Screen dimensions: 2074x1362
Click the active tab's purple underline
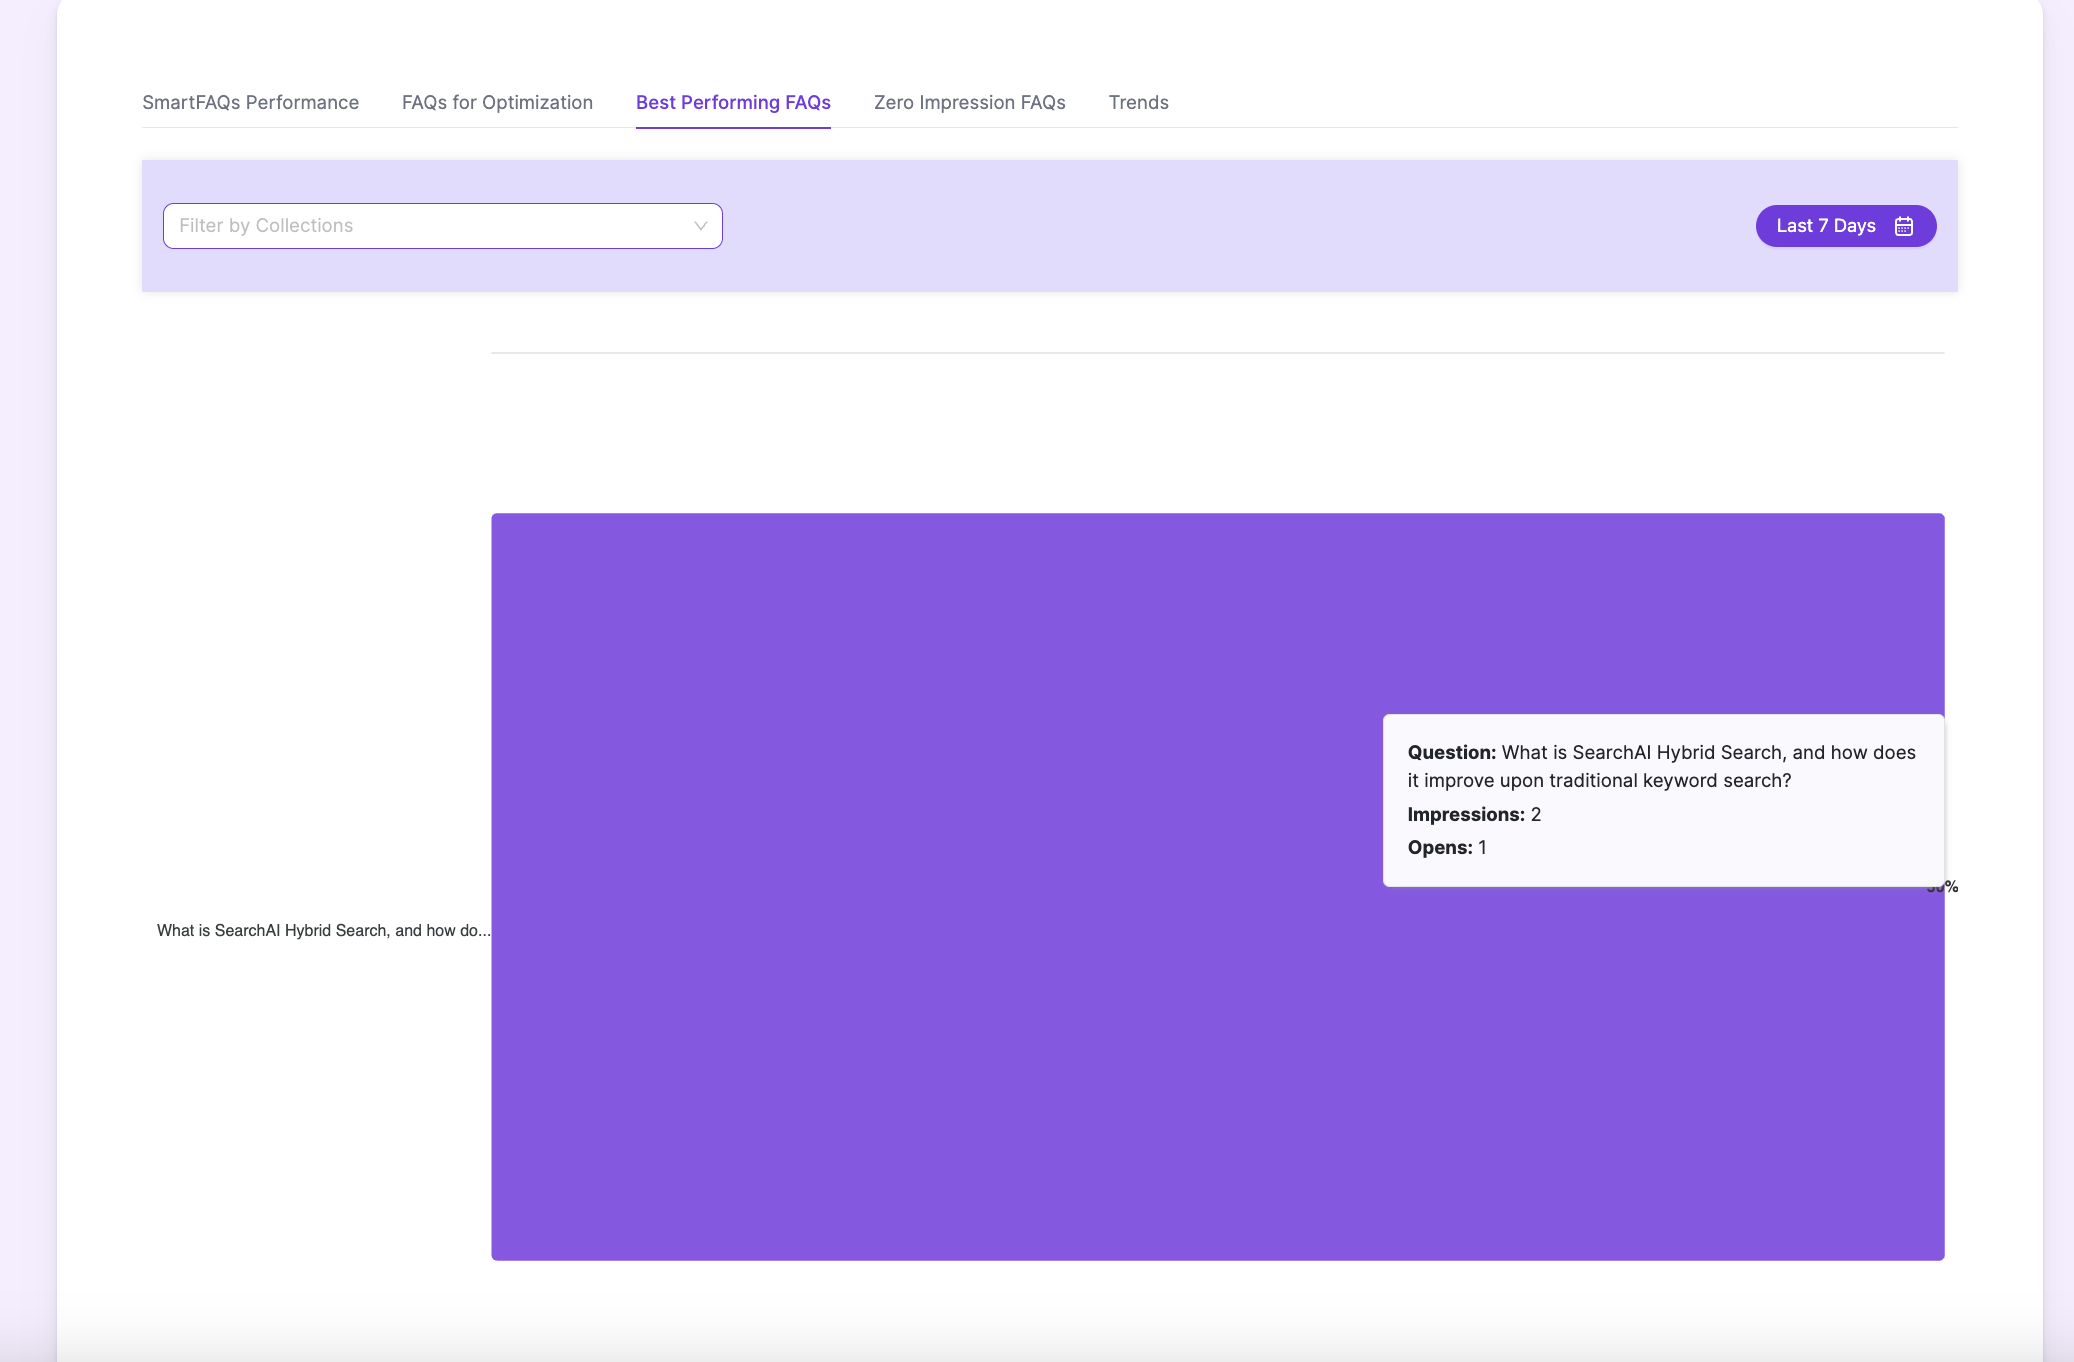click(733, 127)
